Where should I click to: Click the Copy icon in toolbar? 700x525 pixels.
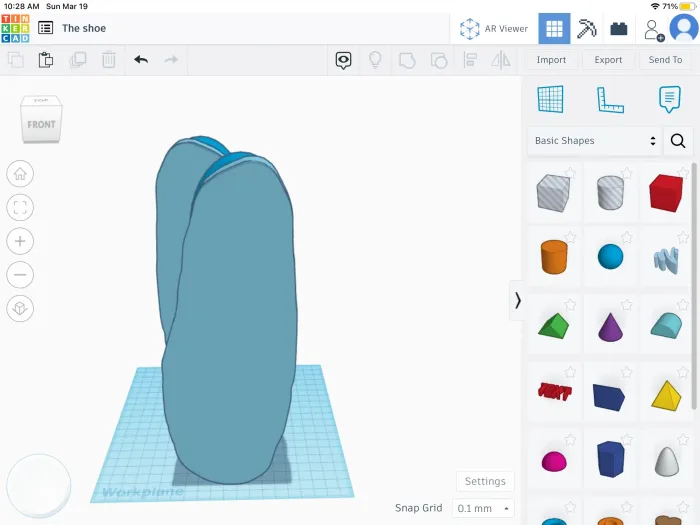point(16,59)
